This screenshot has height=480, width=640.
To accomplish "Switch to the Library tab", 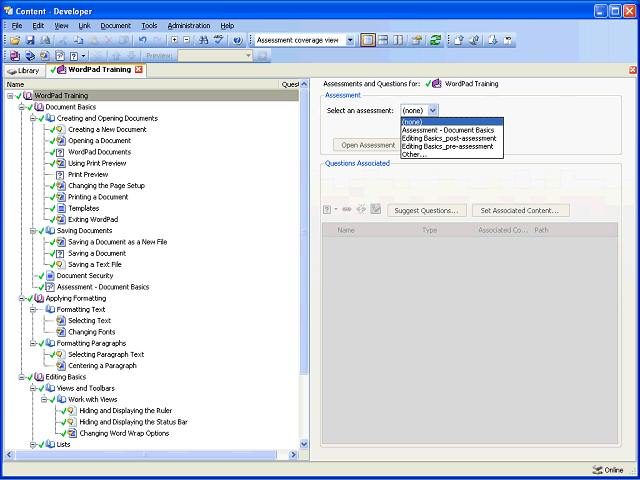I will [x=24, y=71].
